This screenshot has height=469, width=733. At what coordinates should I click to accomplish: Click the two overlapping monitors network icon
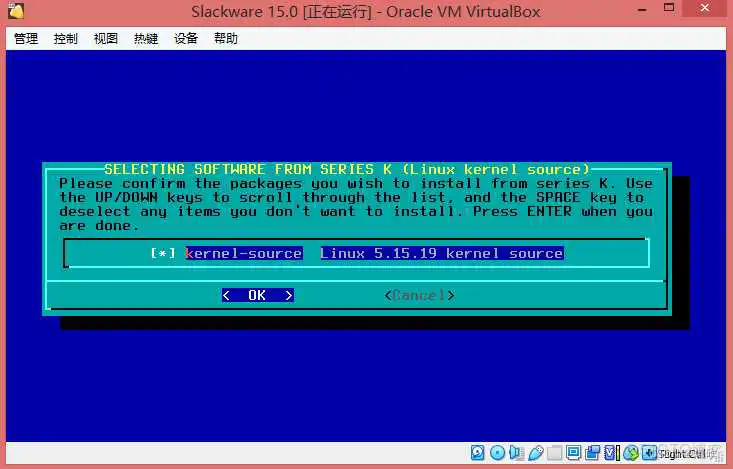coord(592,453)
